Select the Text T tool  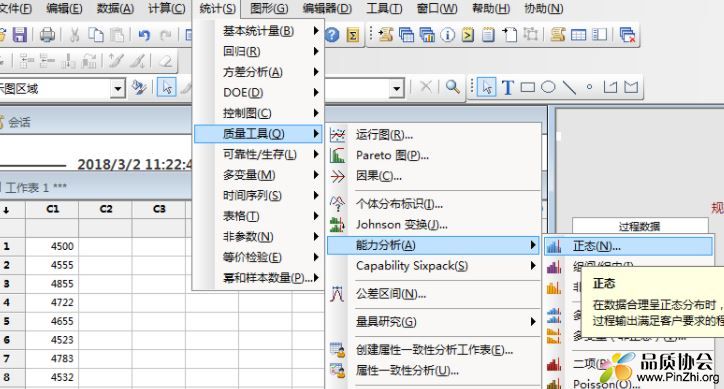coord(507,87)
